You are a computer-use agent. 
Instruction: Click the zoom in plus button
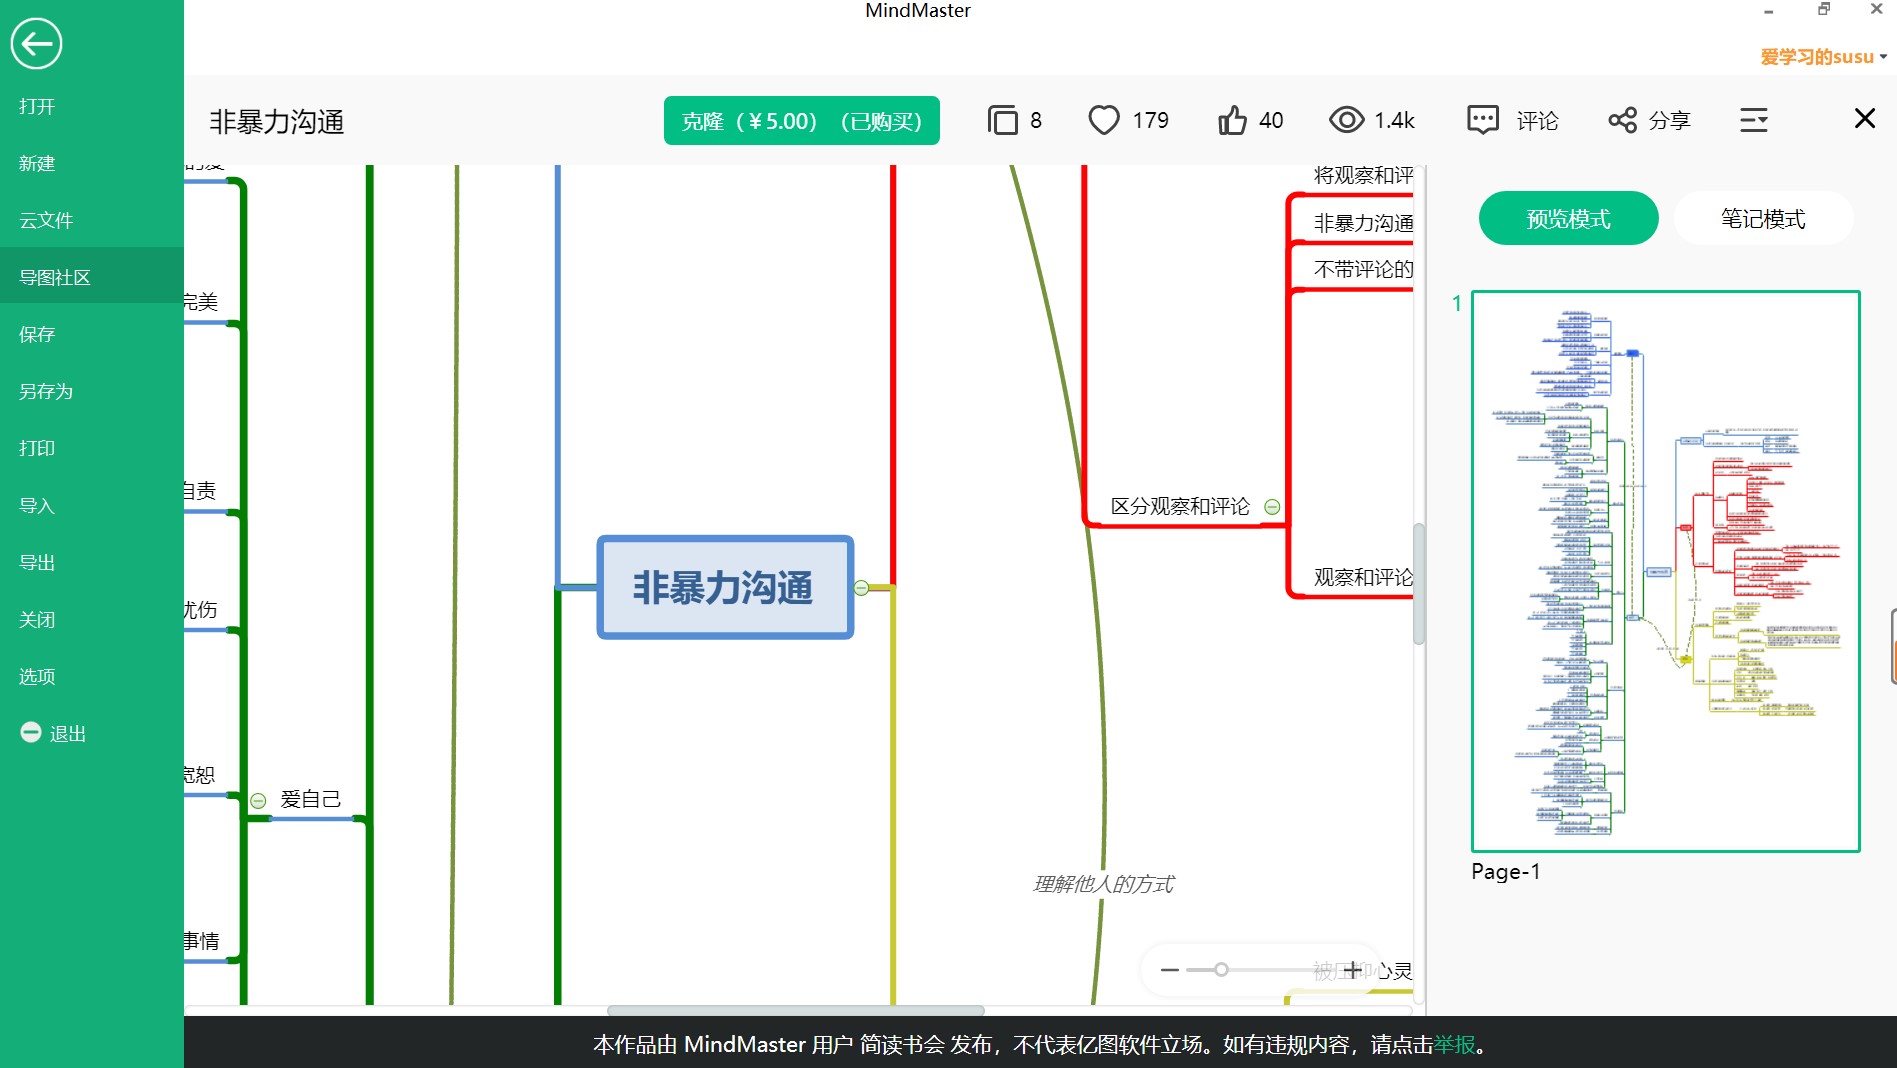(x=1353, y=970)
